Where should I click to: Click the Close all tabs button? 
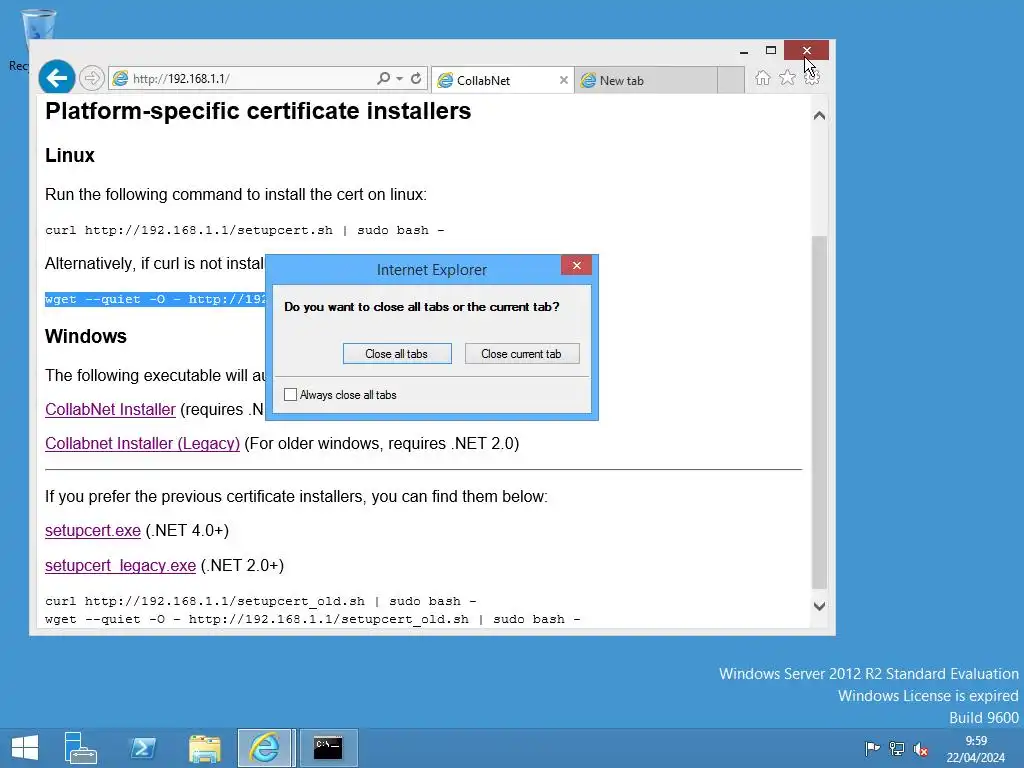click(397, 353)
